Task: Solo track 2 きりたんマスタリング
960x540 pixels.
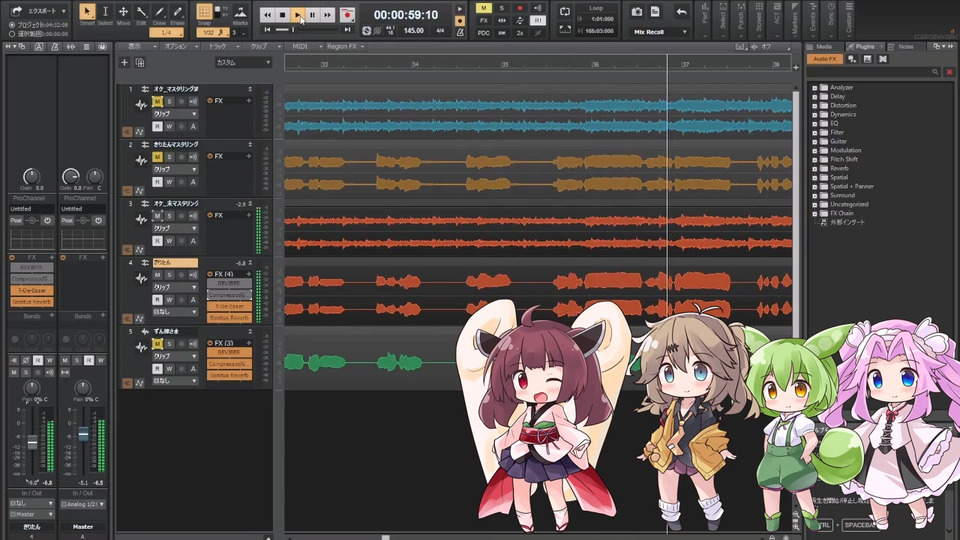Action: click(170, 157)
